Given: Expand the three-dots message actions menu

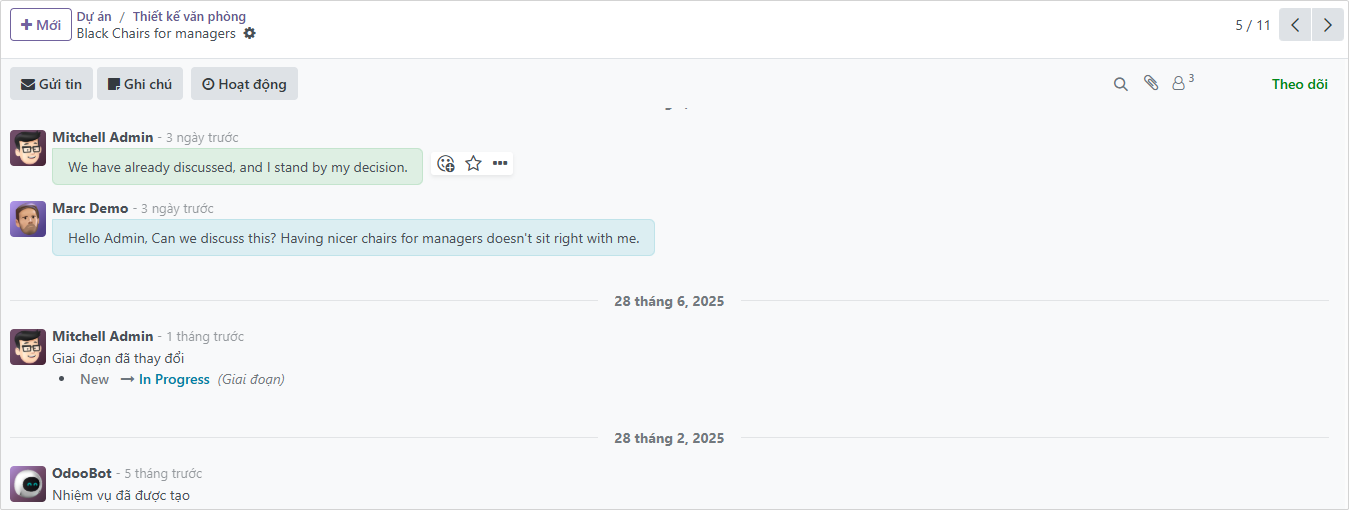Looking at the screenshot, I should (x=500, y=163).
